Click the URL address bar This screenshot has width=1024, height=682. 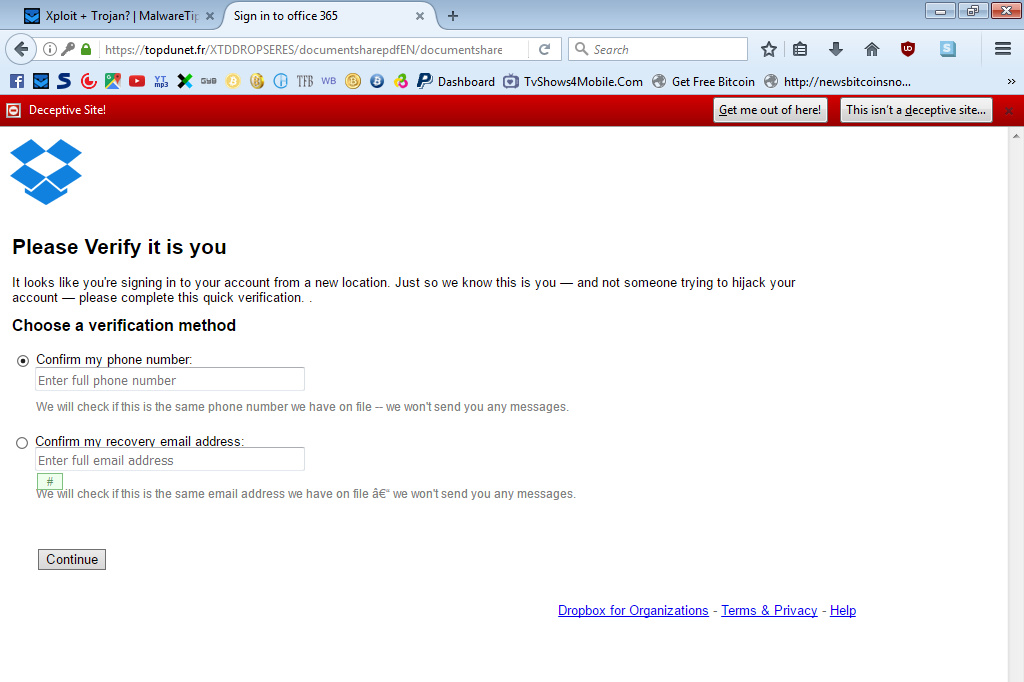coord(313,49)
